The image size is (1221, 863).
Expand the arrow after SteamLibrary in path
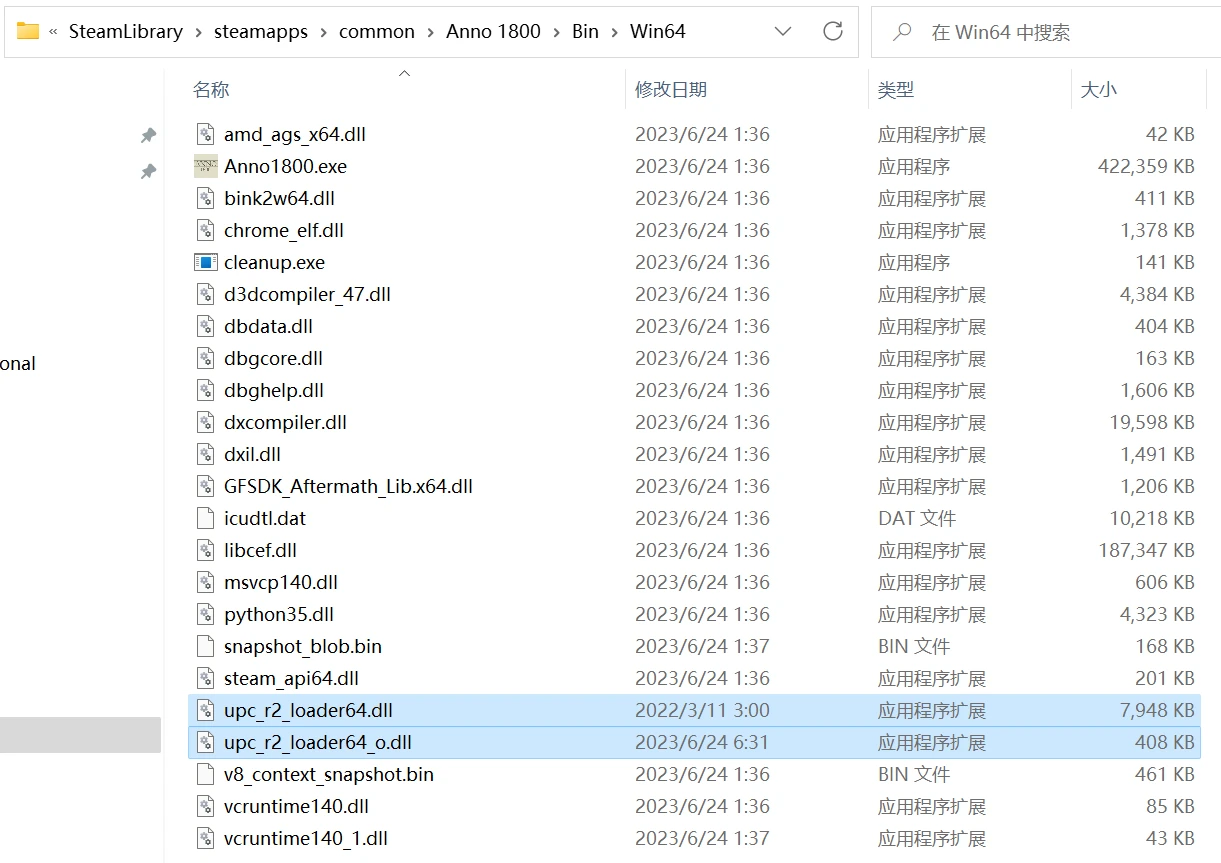pos(198,32)
